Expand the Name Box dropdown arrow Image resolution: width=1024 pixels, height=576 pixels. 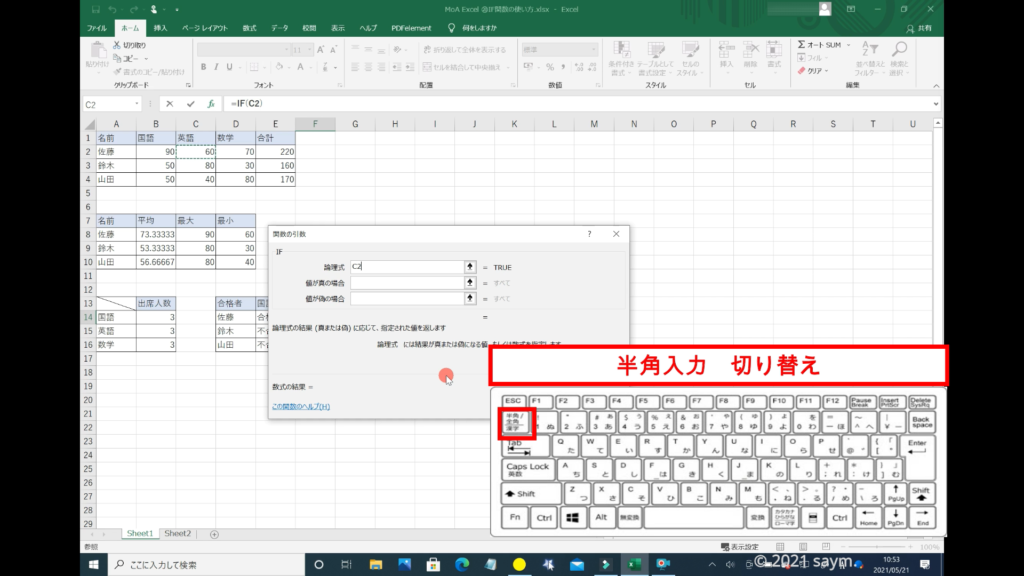[x=137, y=104]
